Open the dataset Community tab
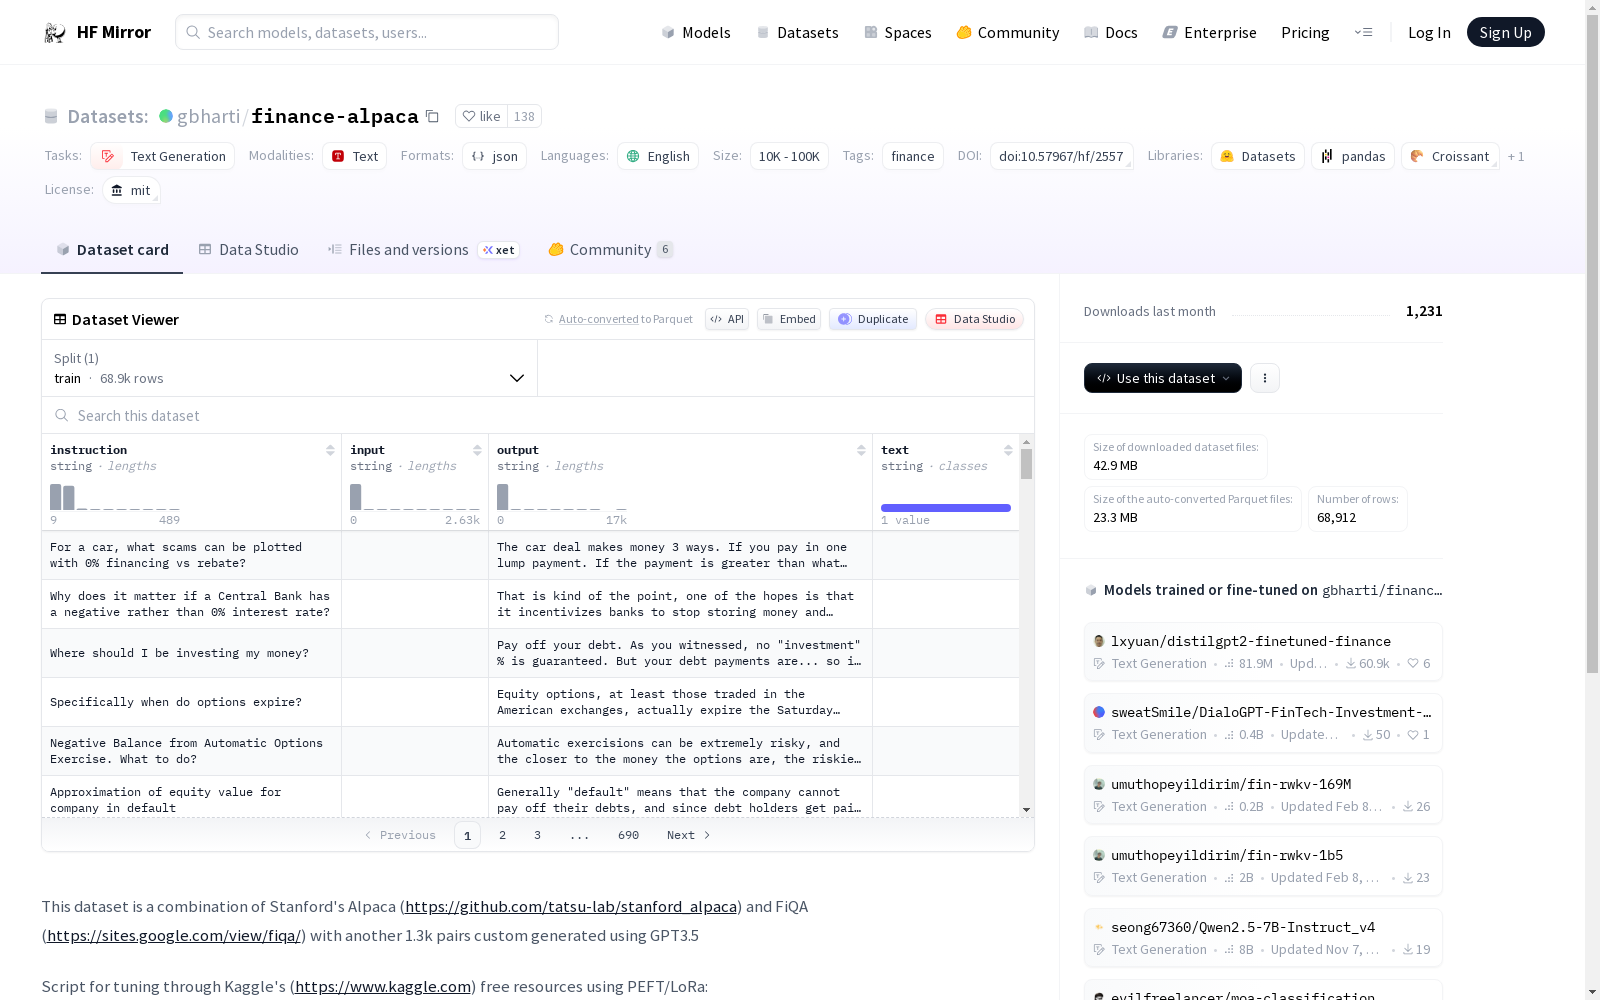The image size is (1600, 1000). [x=610, y=250]
